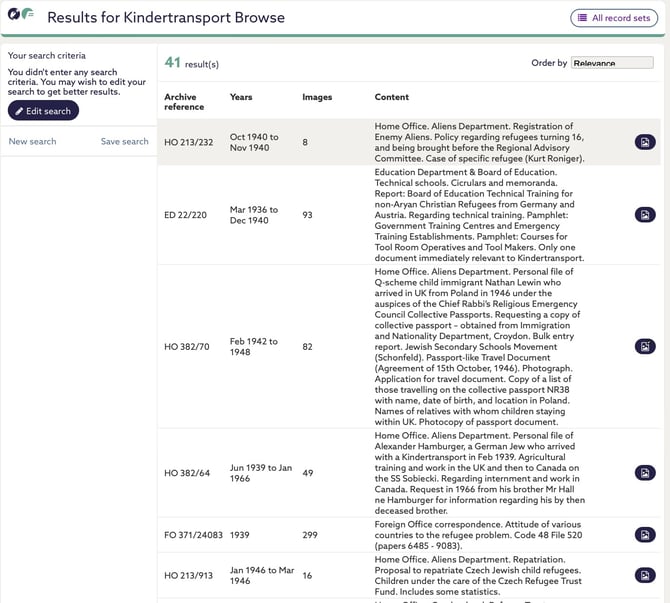Open images for record HO 213/232

(x=645, y=143)
